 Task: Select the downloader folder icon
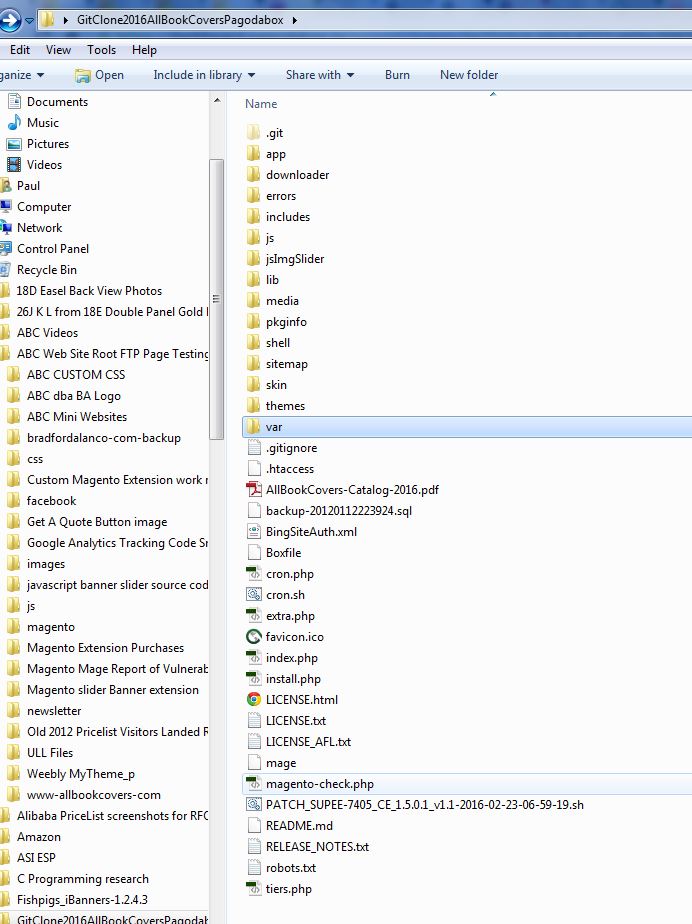click(x=253, y=174)
